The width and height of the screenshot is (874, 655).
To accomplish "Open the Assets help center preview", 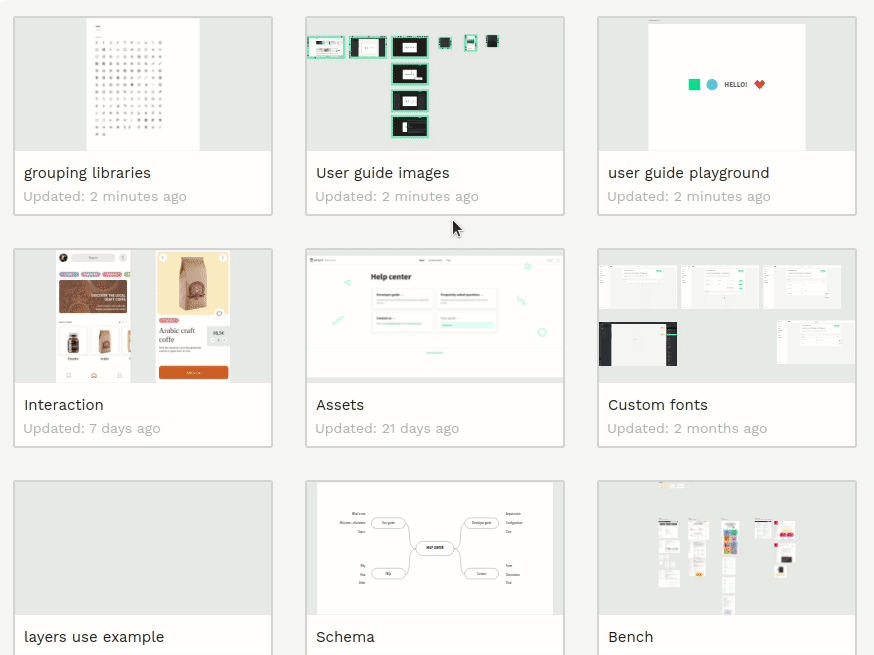I will coord(435,316).
